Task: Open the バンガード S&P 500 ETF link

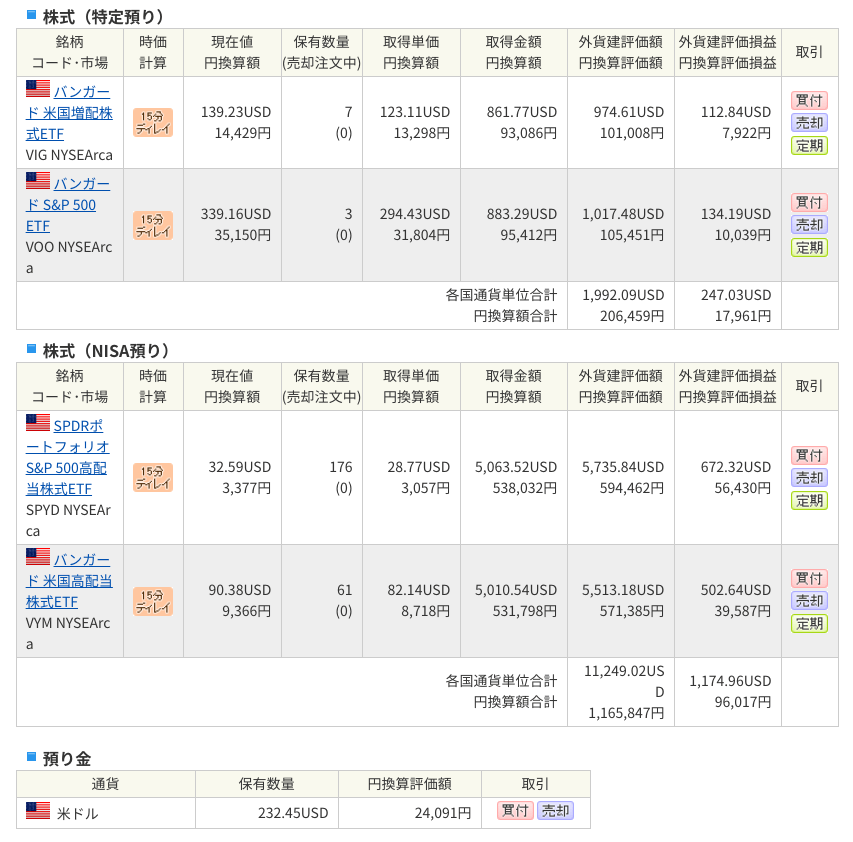Action: (67, 205)
